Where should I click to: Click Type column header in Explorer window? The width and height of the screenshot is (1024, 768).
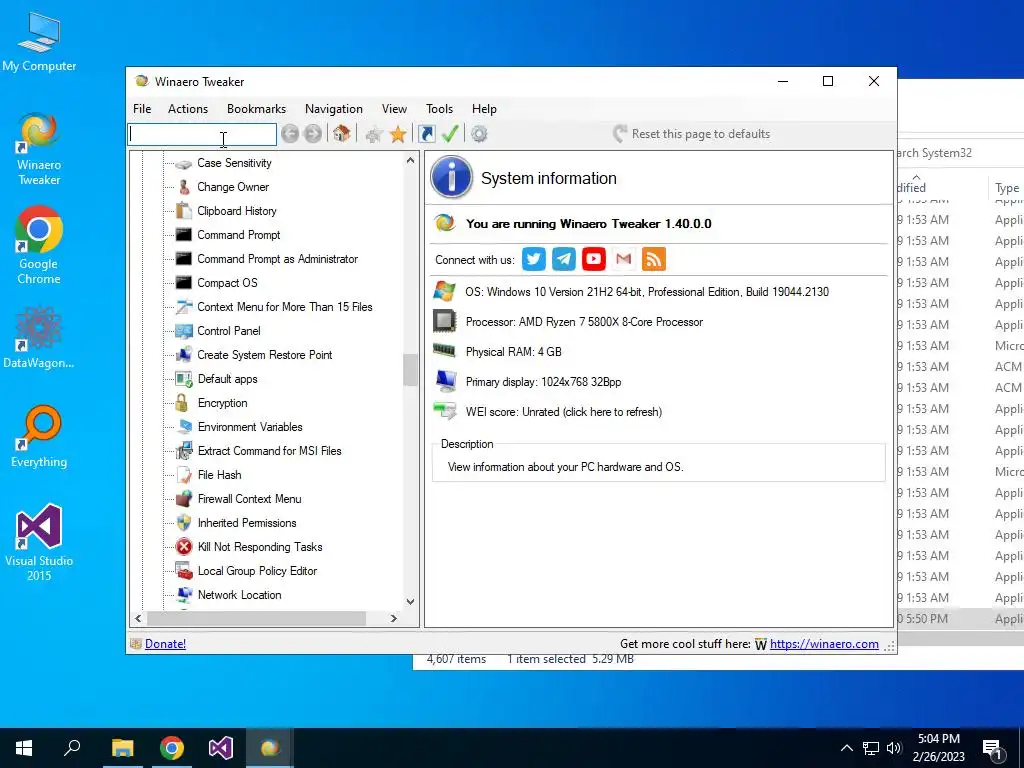coord(1007,188)
